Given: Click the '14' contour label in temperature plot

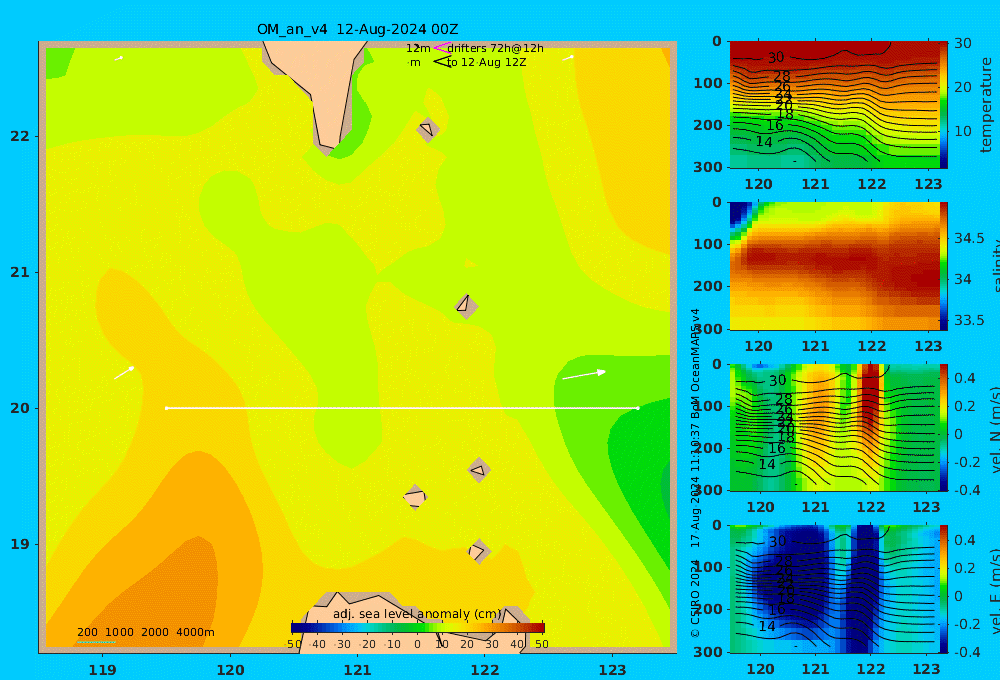Looking at the screenshot, I should [764, 142].
